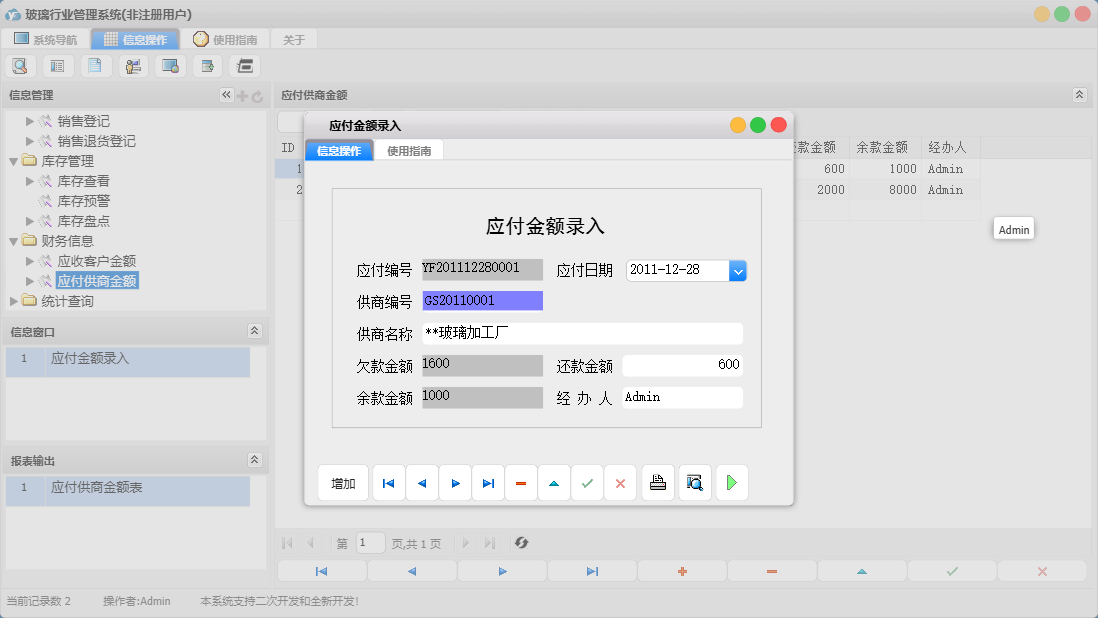Advance to the next record with the arrow icon
1098x618 pixels.
[x=455, y=482]
